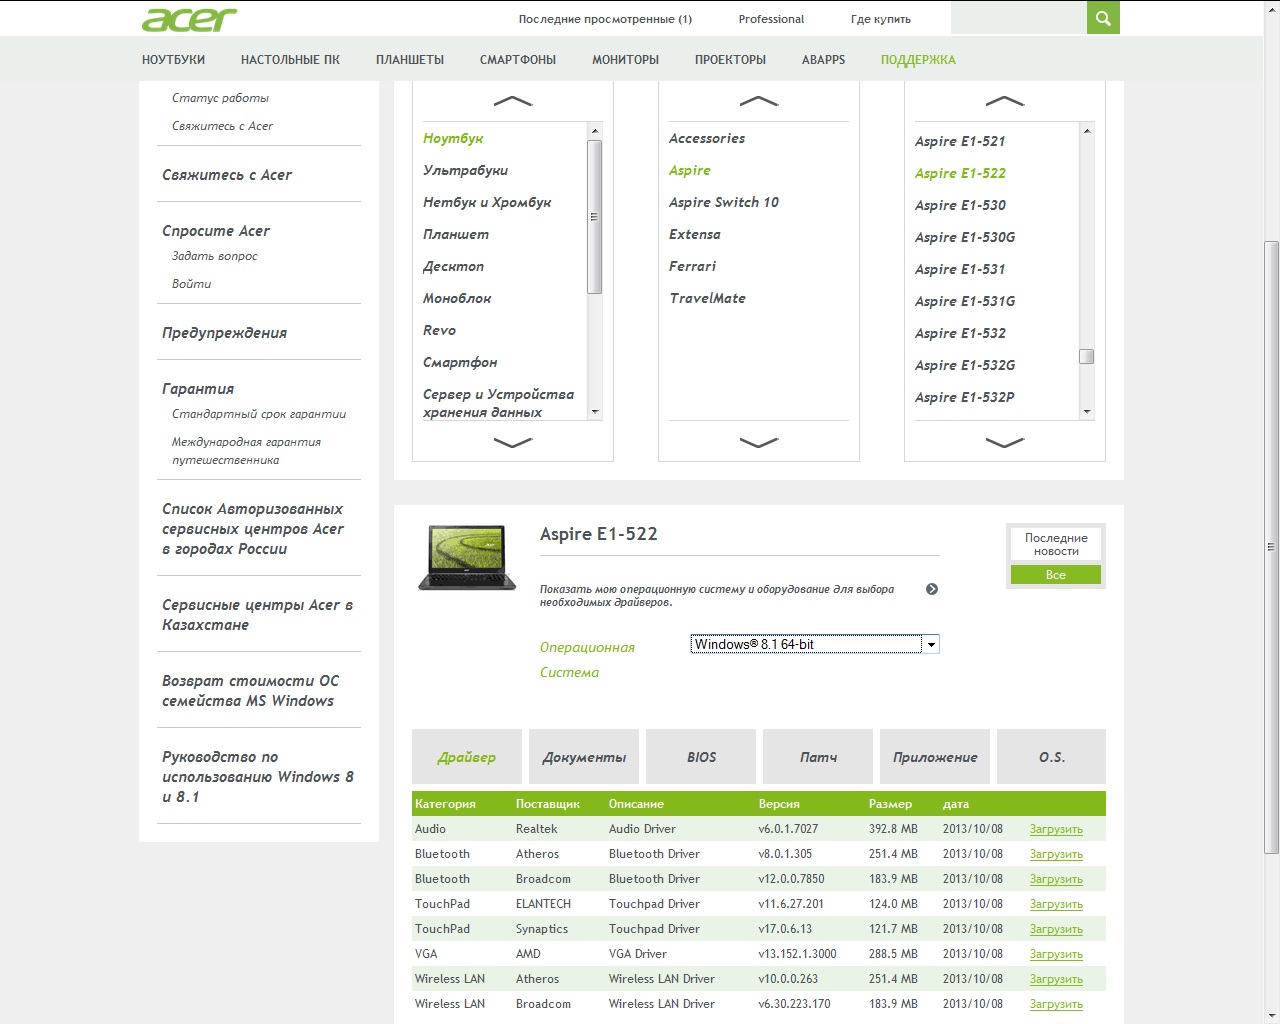Click the down chevron below the series list
Image resolution: width=1280 pixels, height=1024 pixels.
(759, 442)
